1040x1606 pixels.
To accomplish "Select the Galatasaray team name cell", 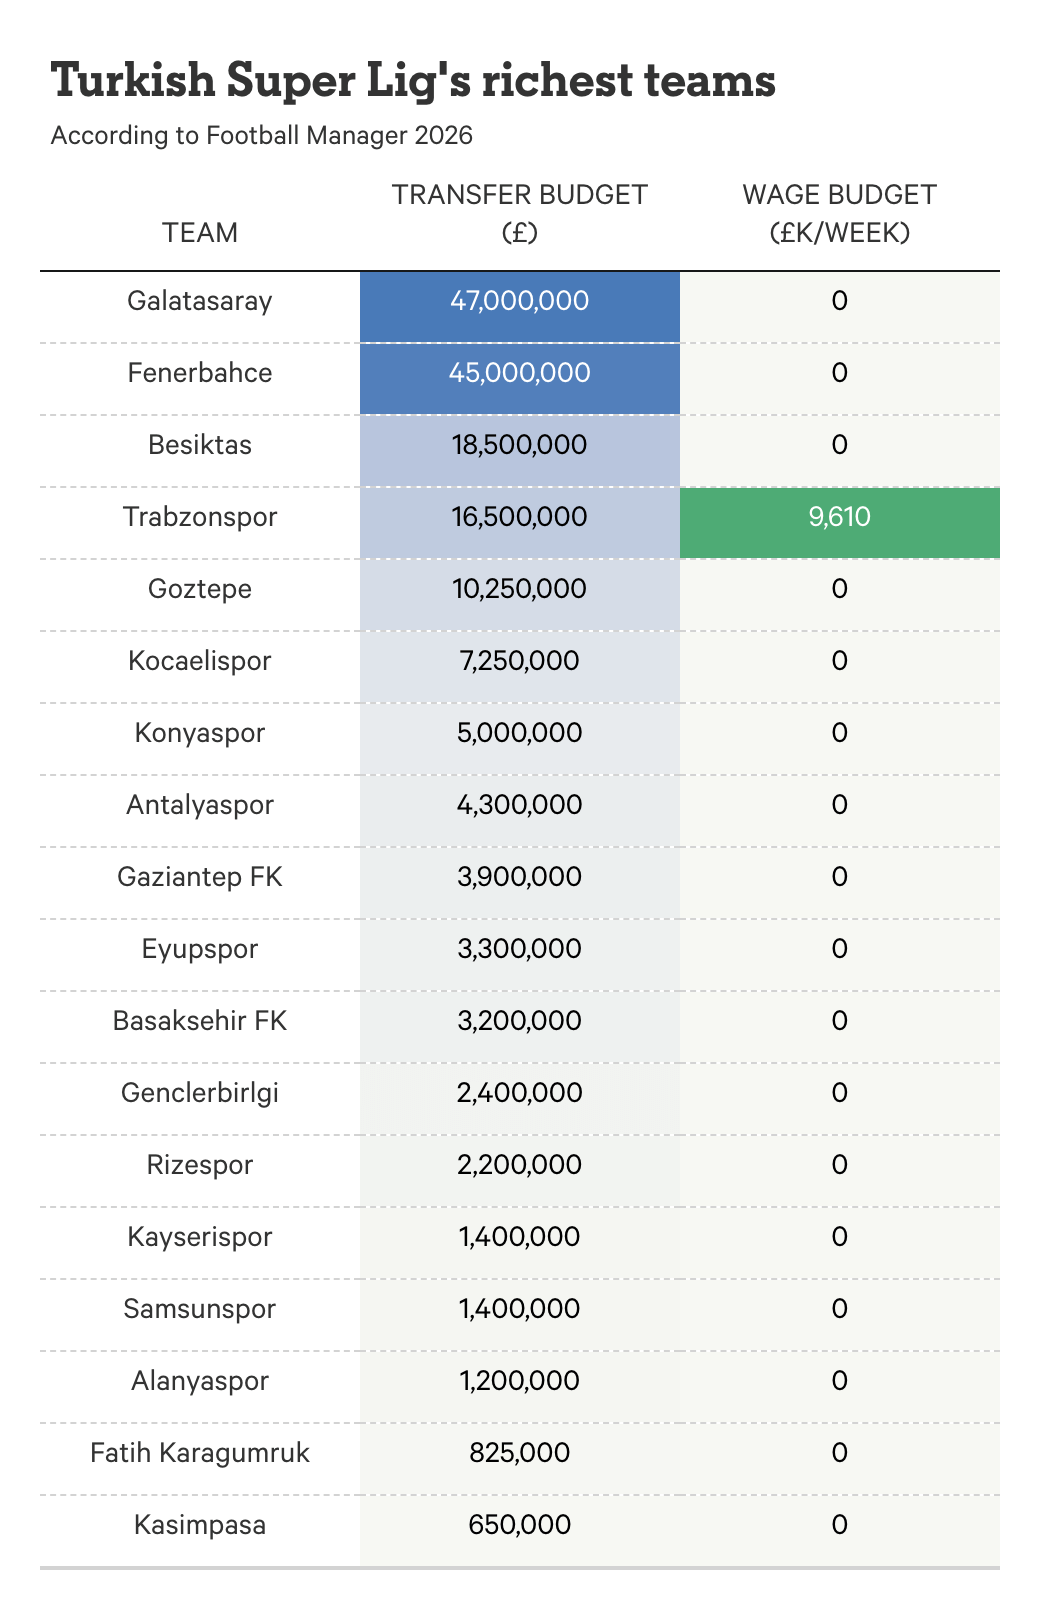I will click(x=200, y=301).
